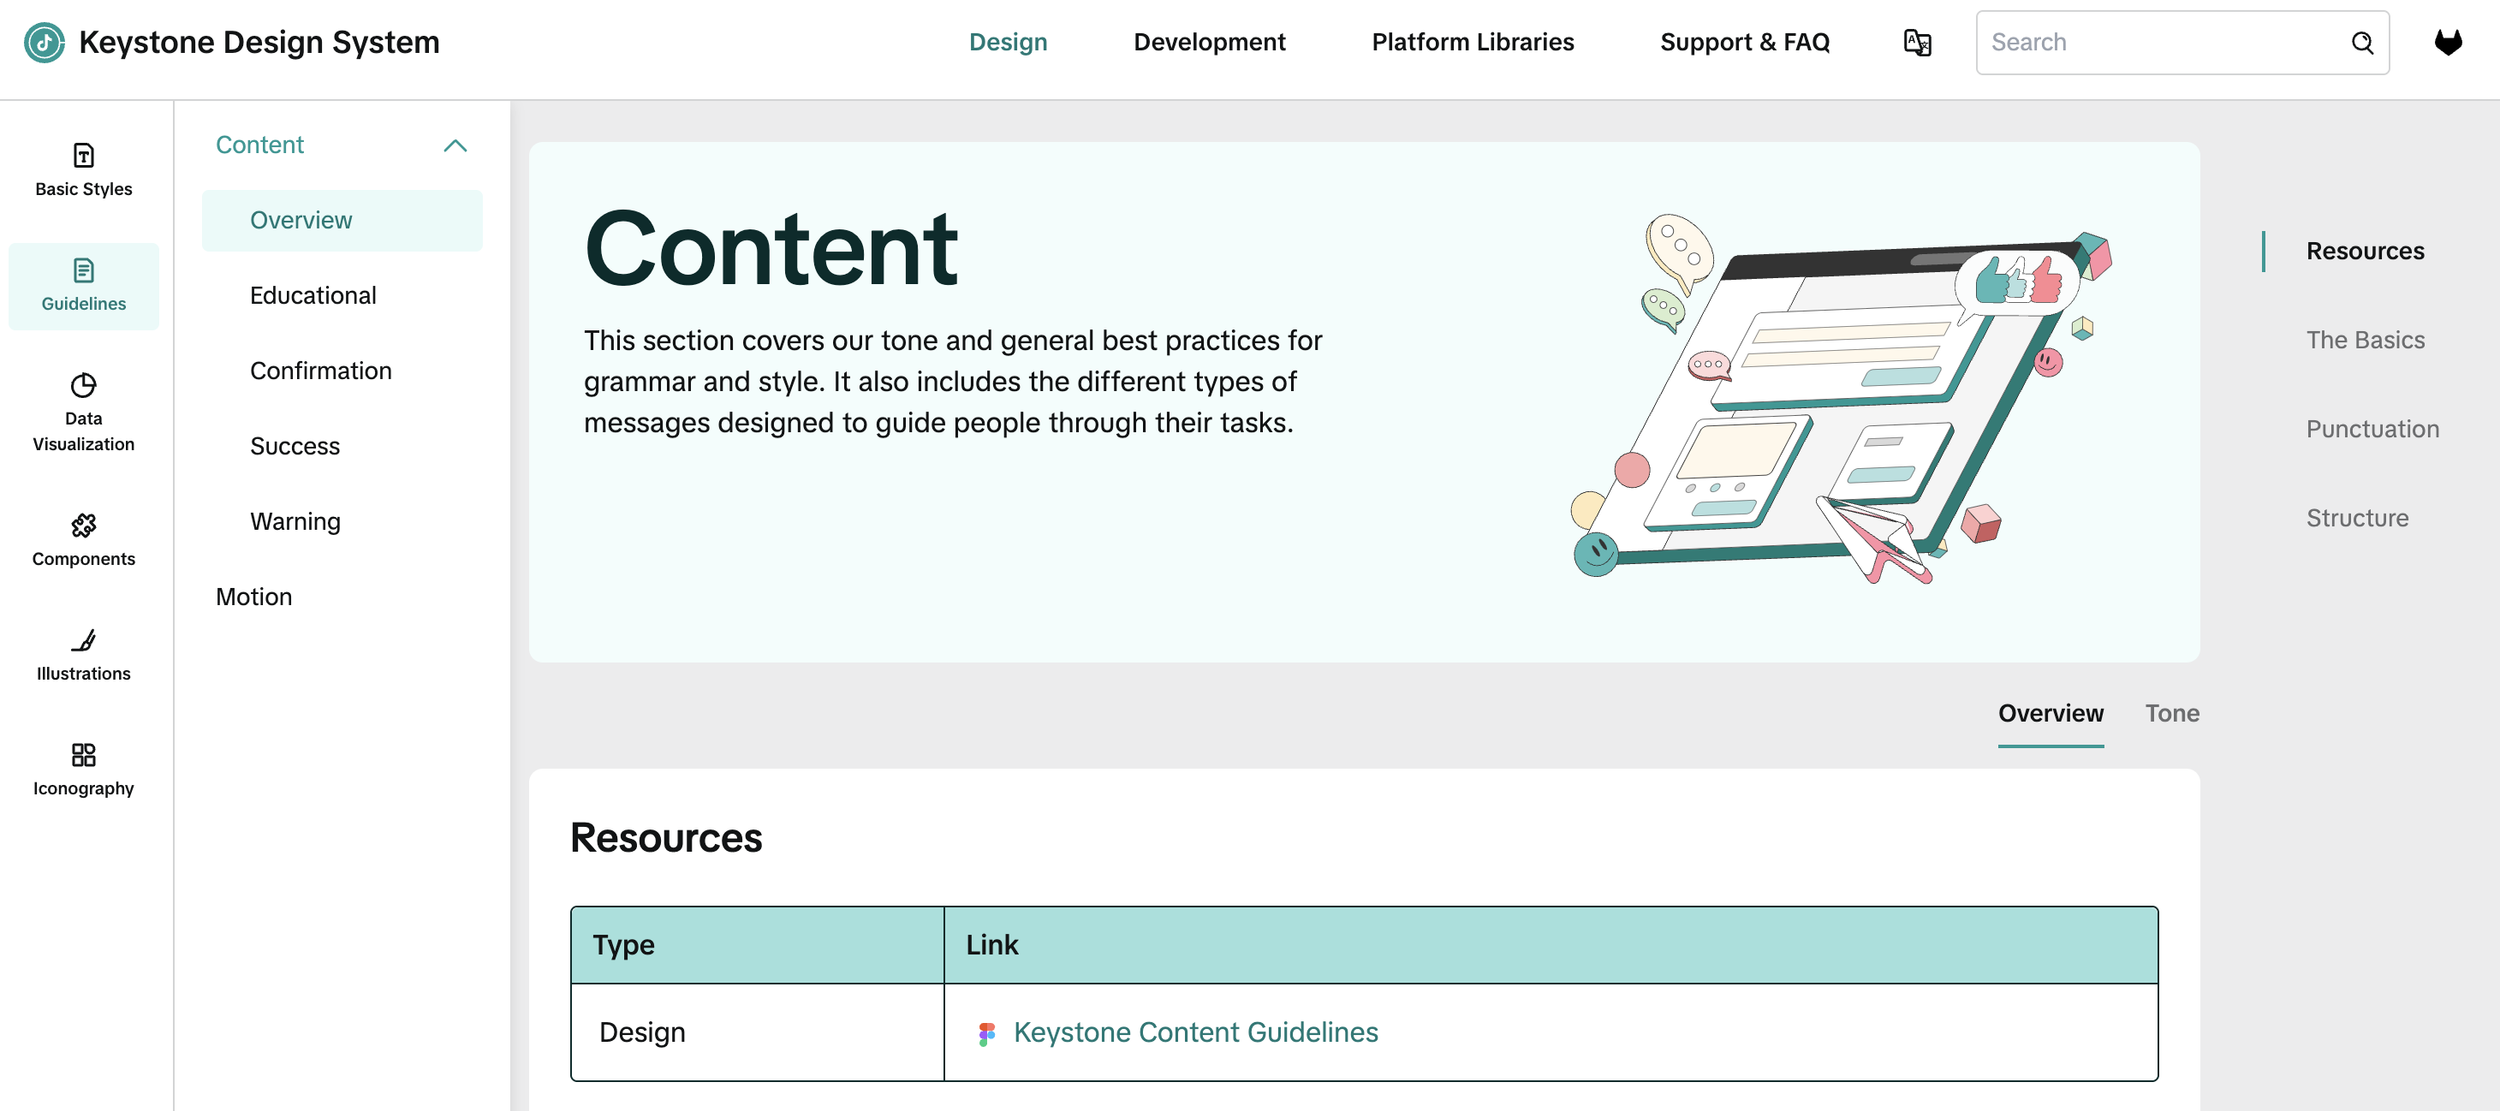Click the Keystone Design System logo icon
Screen dimensions: 2500x1111
point(44,42)
